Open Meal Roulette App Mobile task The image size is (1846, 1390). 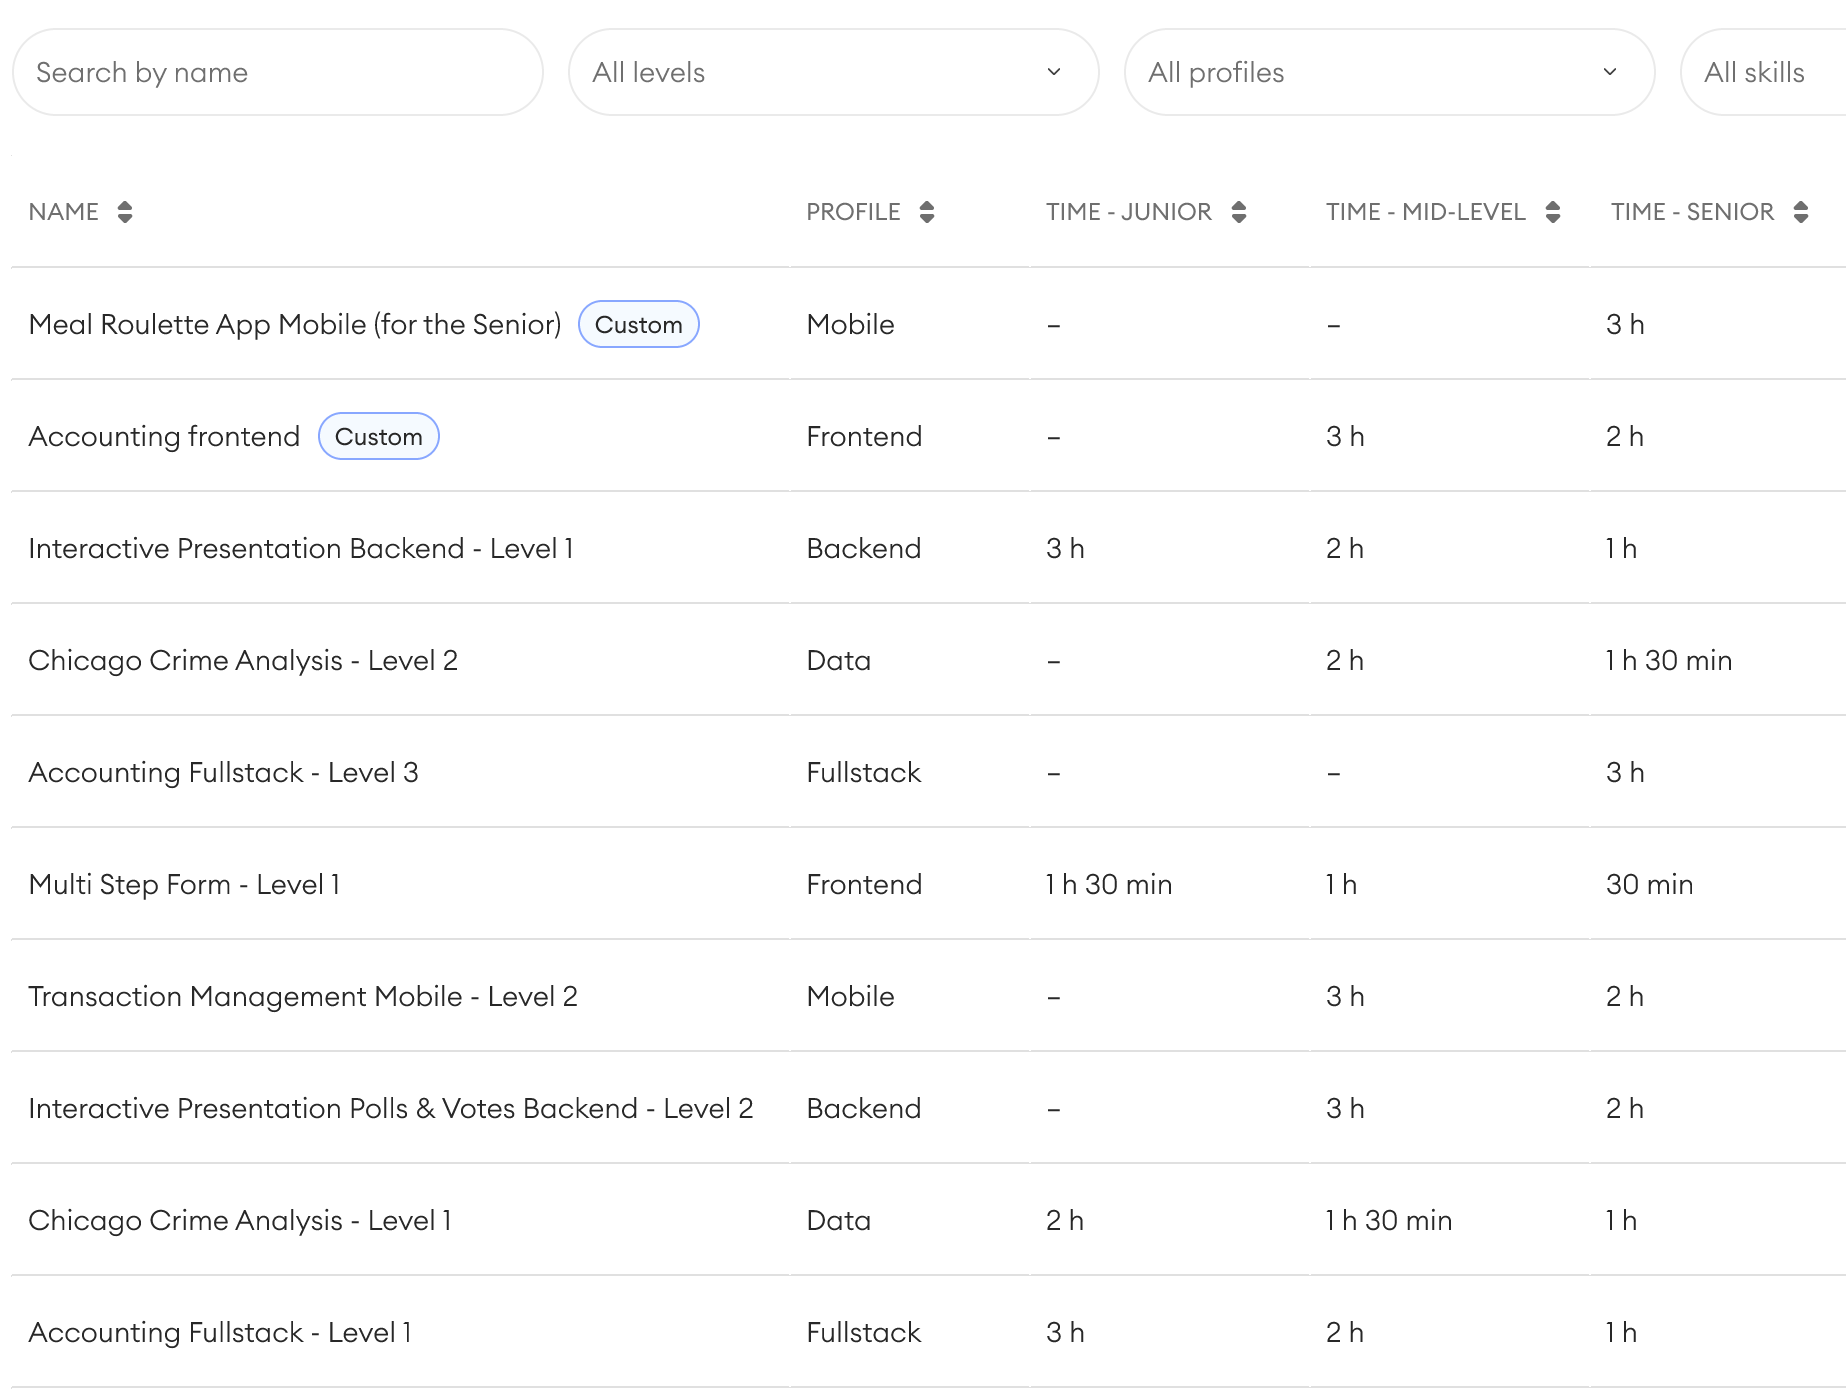(295, 325)
